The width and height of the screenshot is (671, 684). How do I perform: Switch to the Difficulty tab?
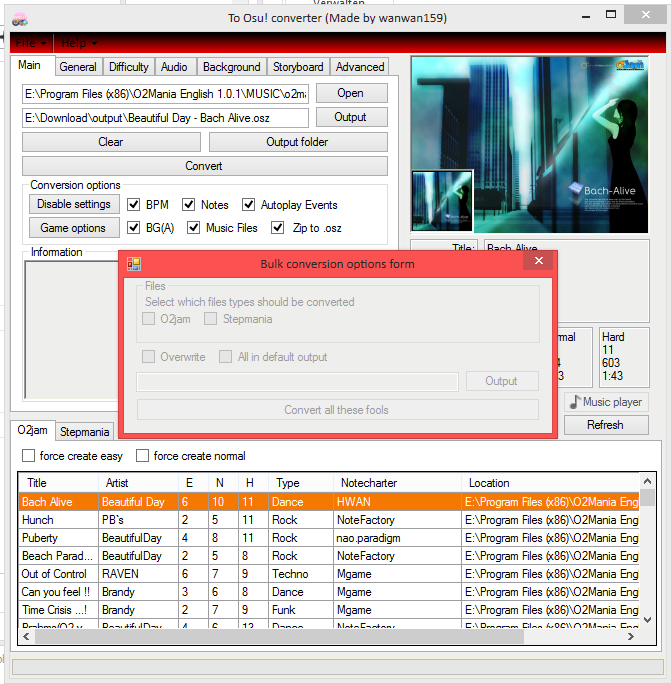tap(129, 67)
